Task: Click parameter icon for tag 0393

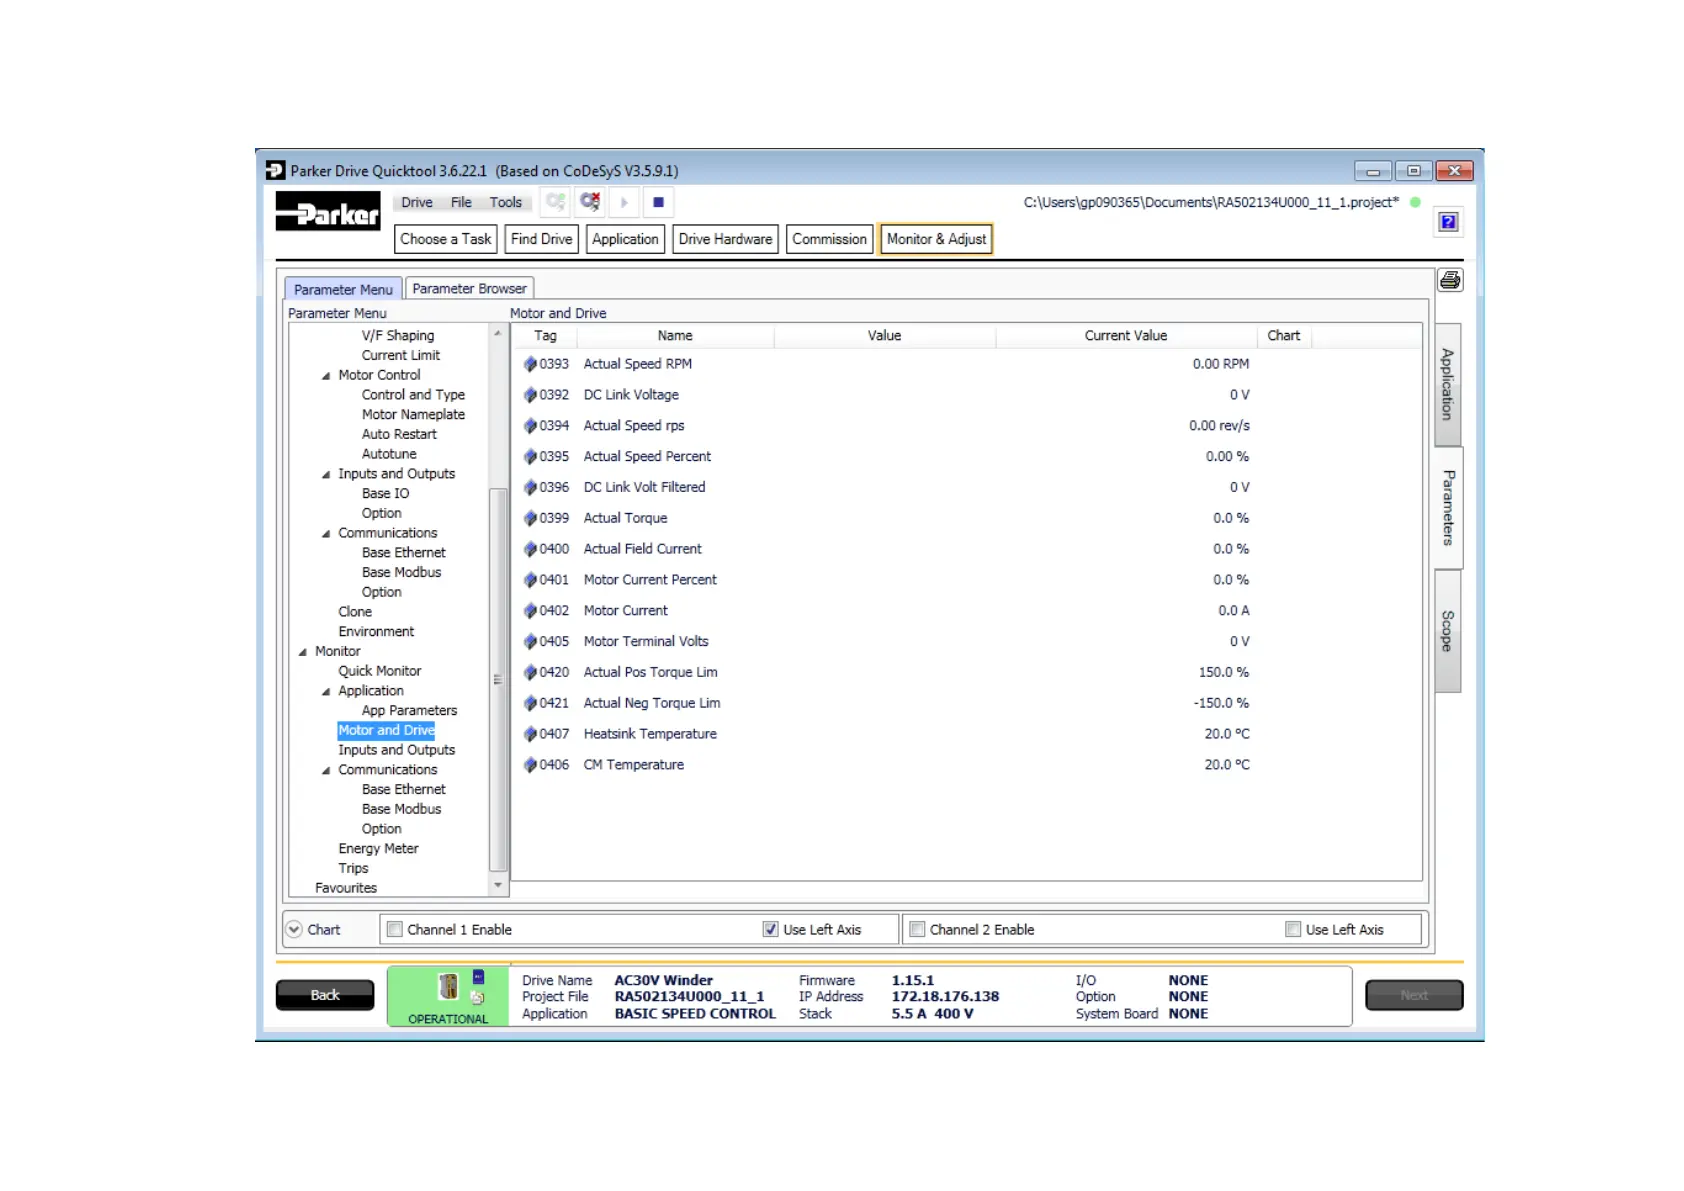Action: [x=530, y=364]
